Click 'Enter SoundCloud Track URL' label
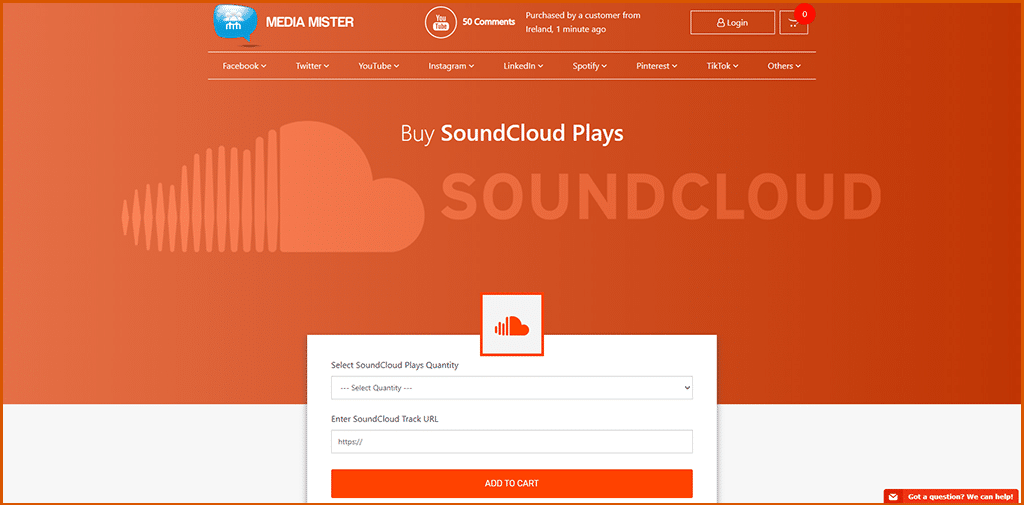Screen dimensions: 1024x505 click(385, 419)
